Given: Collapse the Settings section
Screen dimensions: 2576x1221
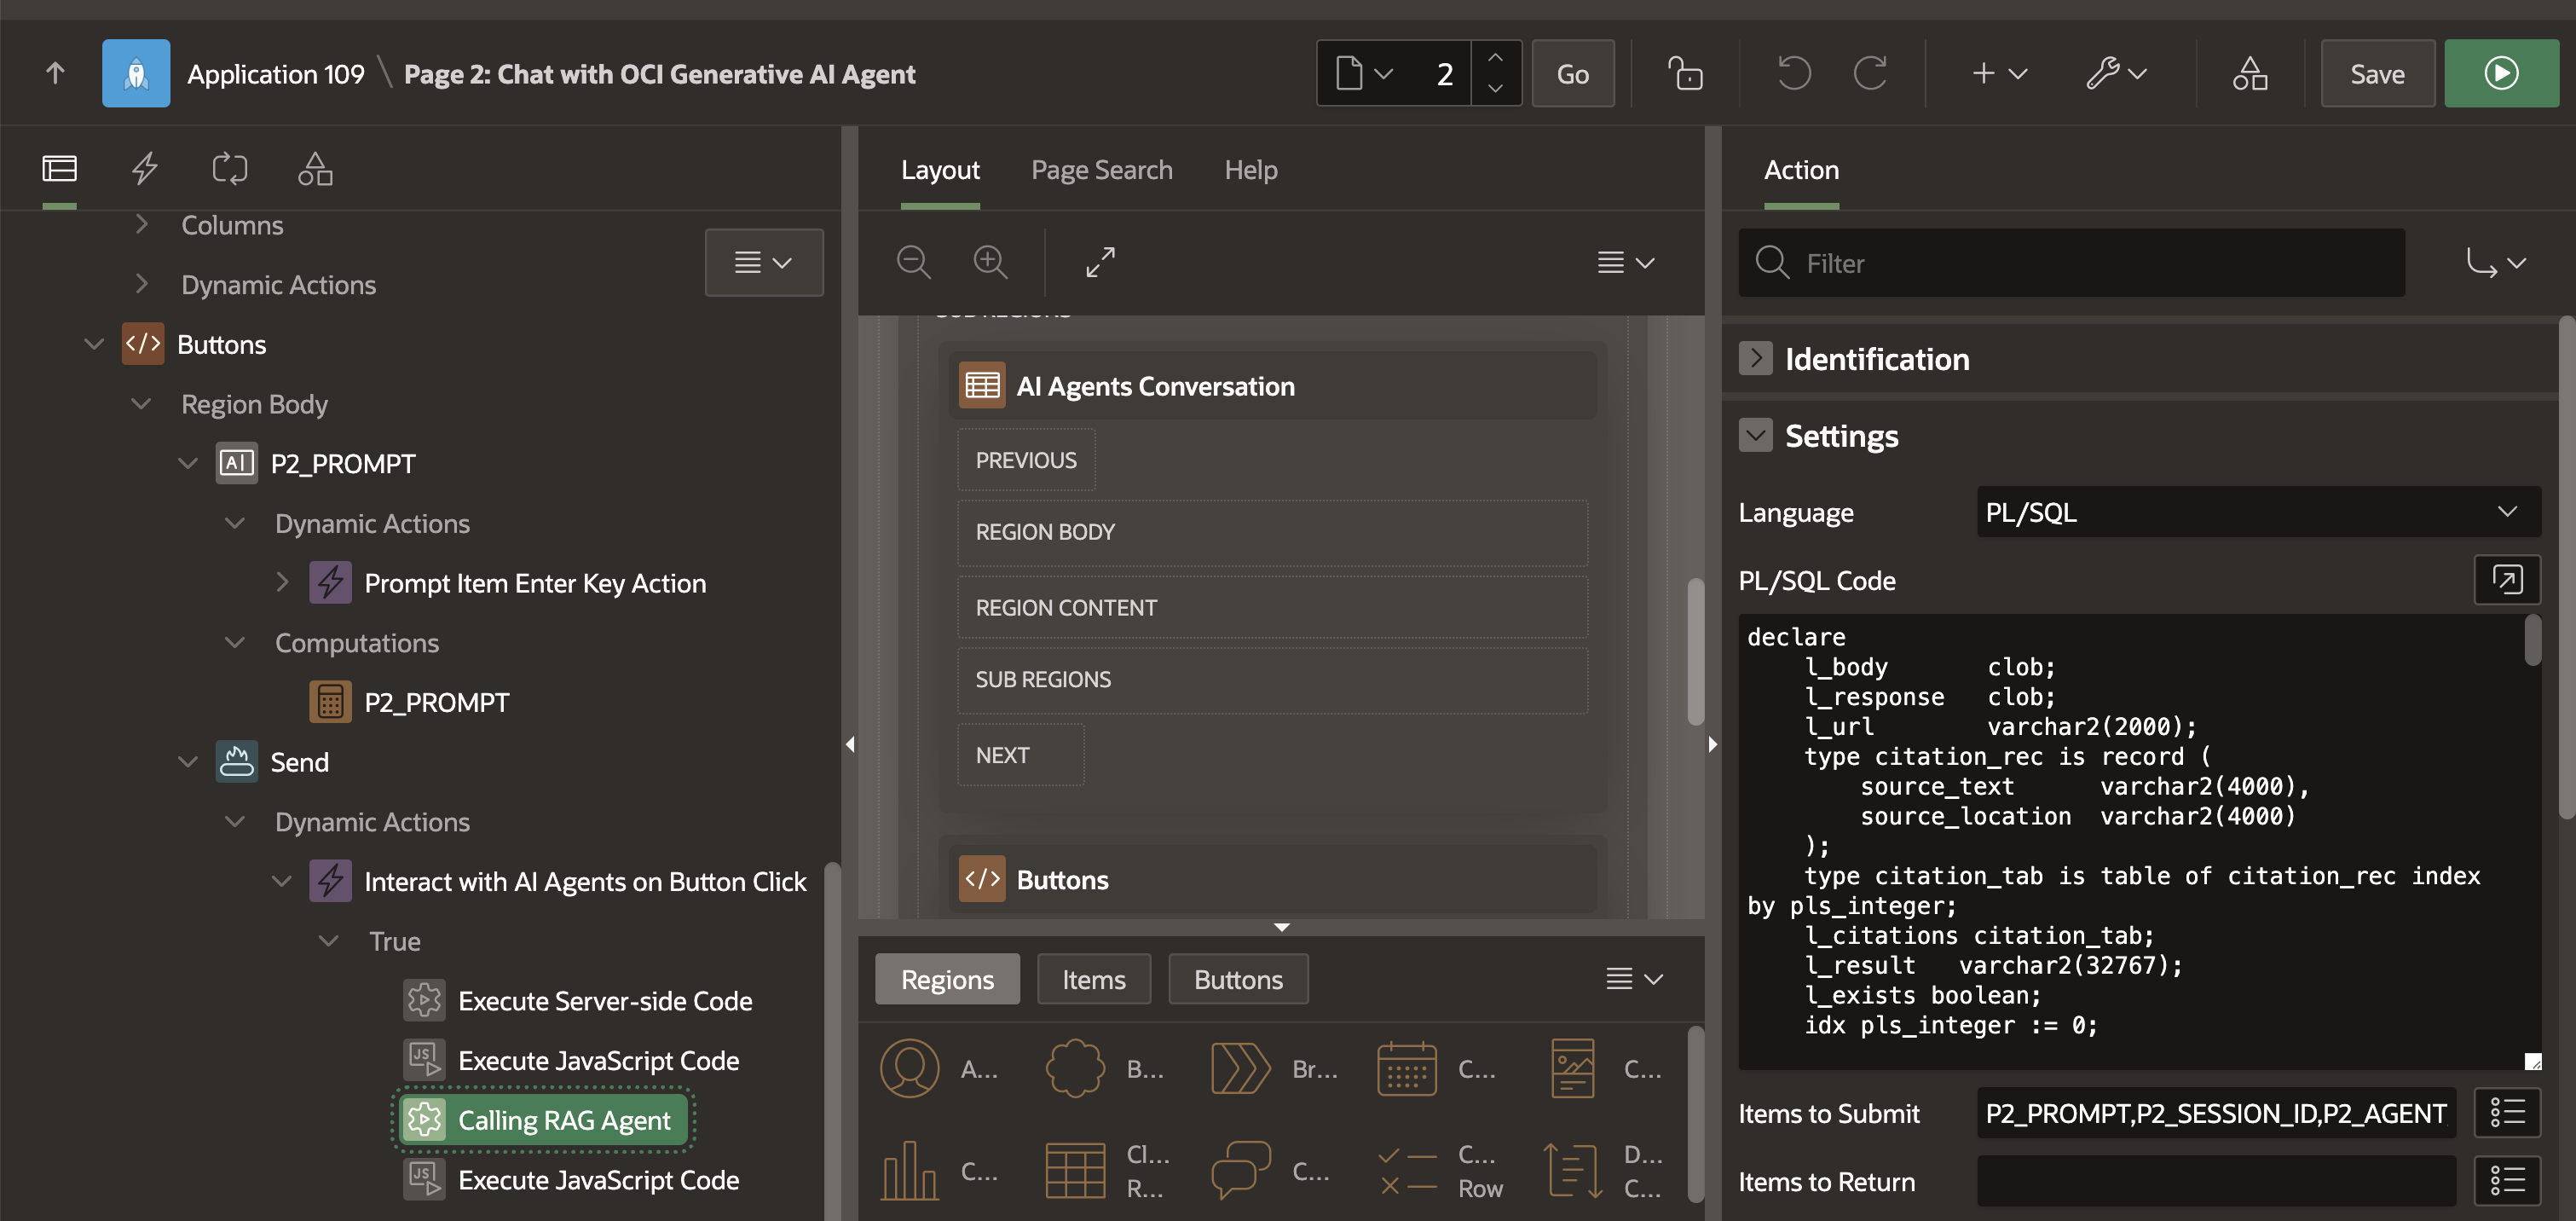Looking at the screenshot, I should click(1755, 435).
